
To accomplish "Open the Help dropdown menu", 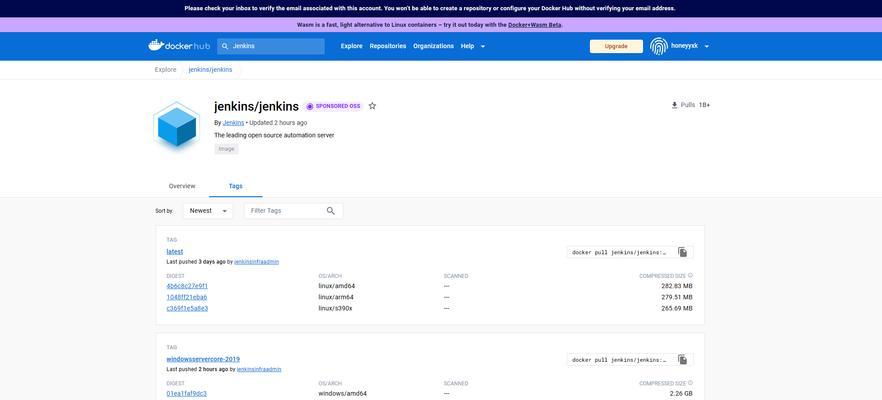I will coord(472,46).
